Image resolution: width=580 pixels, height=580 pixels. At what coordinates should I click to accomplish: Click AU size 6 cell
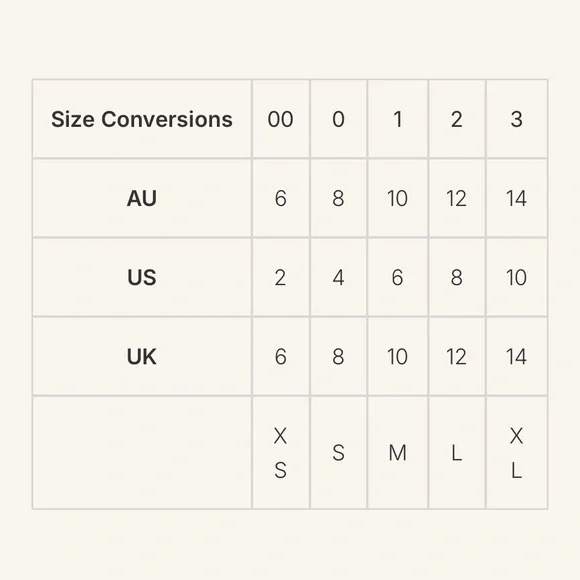[281, 198]
